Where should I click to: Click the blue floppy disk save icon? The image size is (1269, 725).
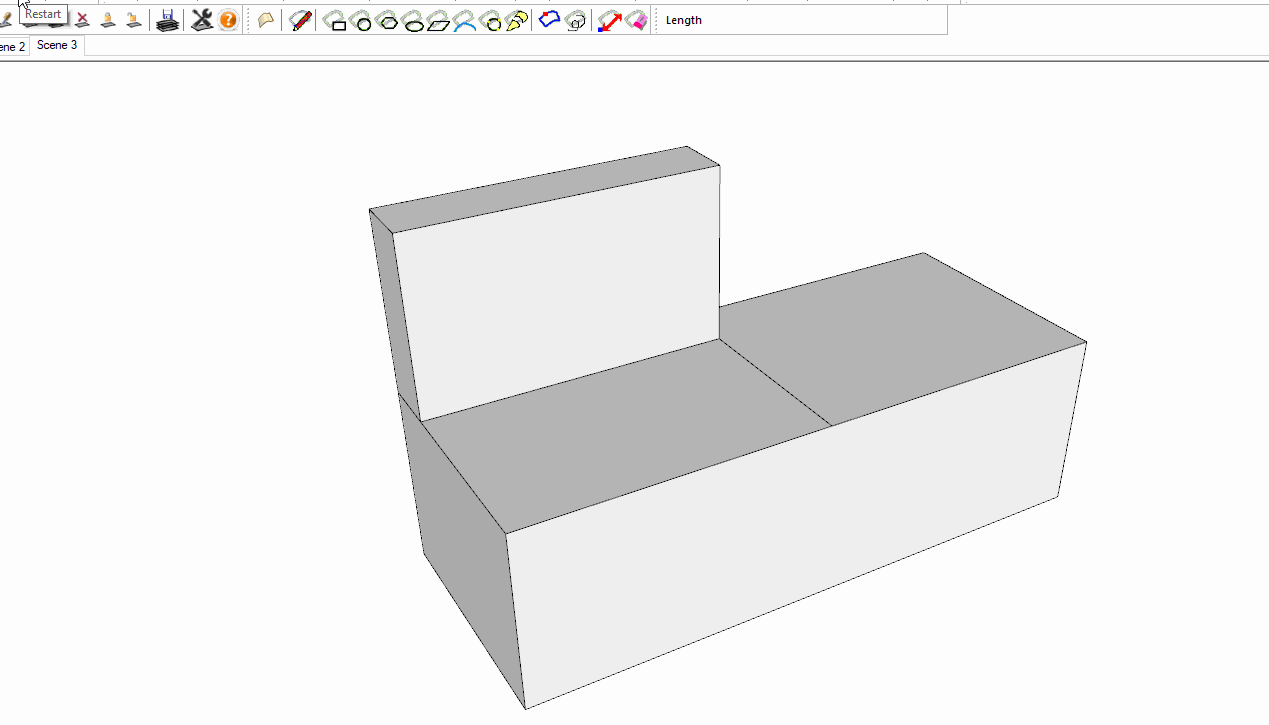[x=168, y=20]
